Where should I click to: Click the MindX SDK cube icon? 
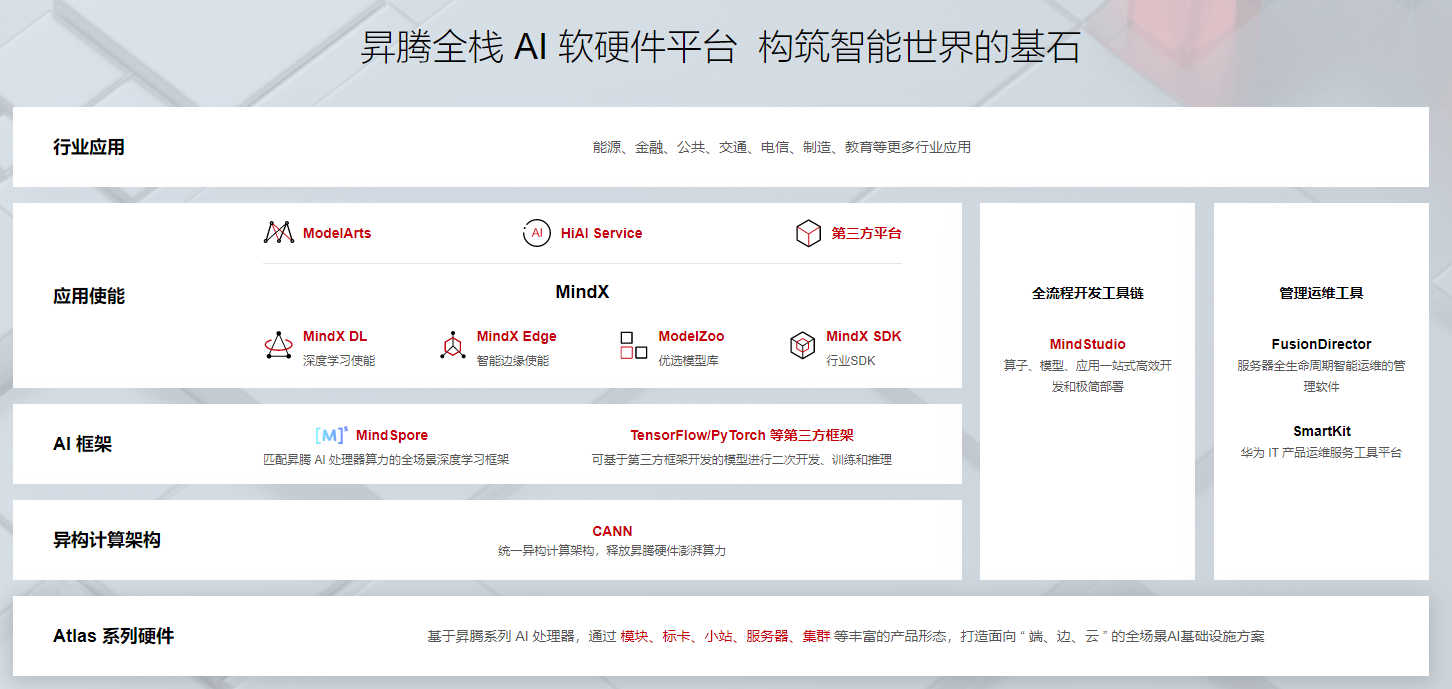802,346
